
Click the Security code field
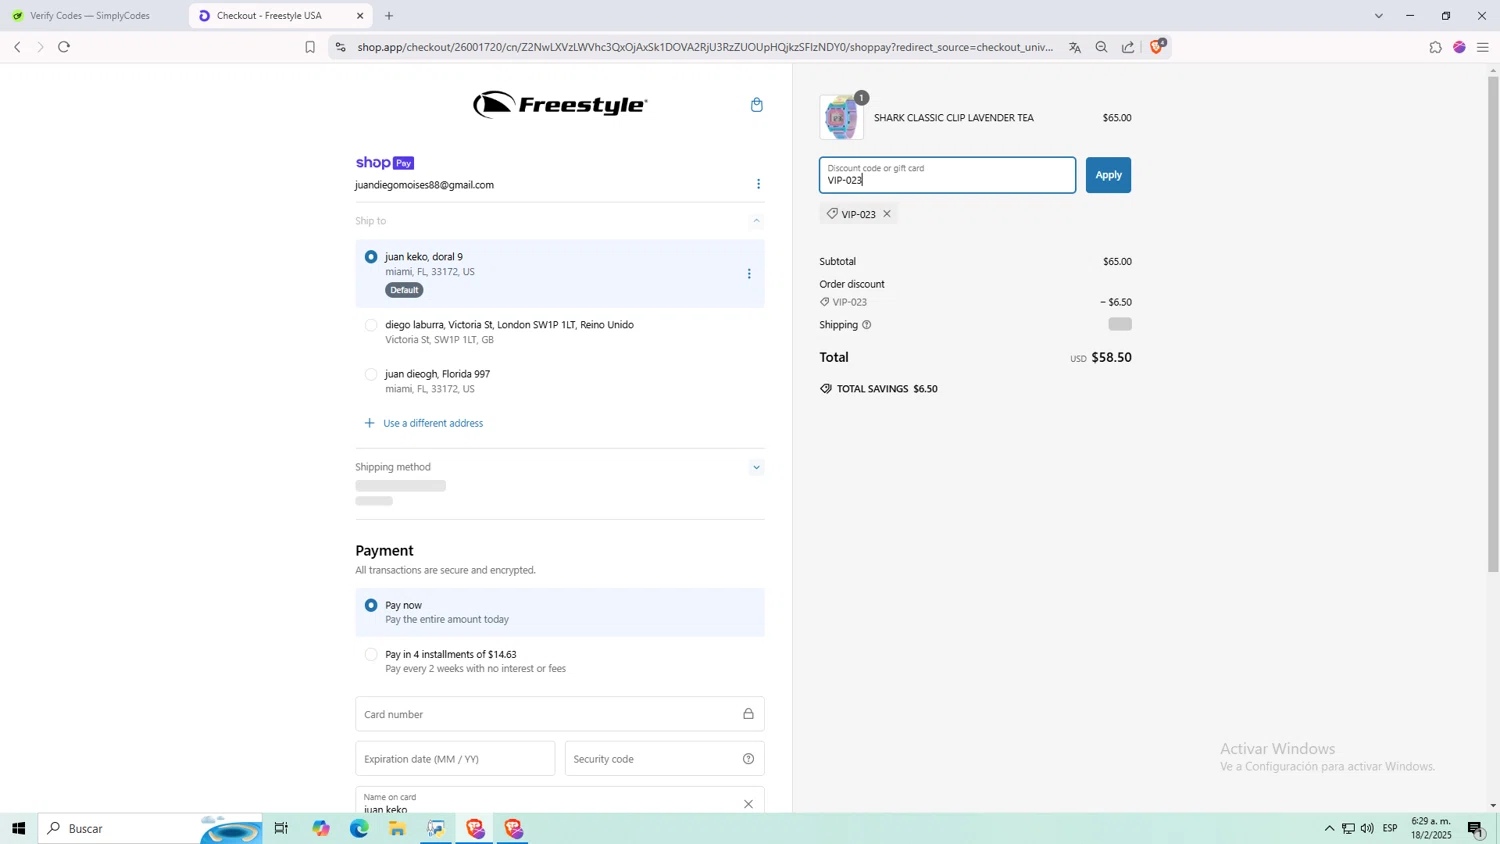(664, 759)
